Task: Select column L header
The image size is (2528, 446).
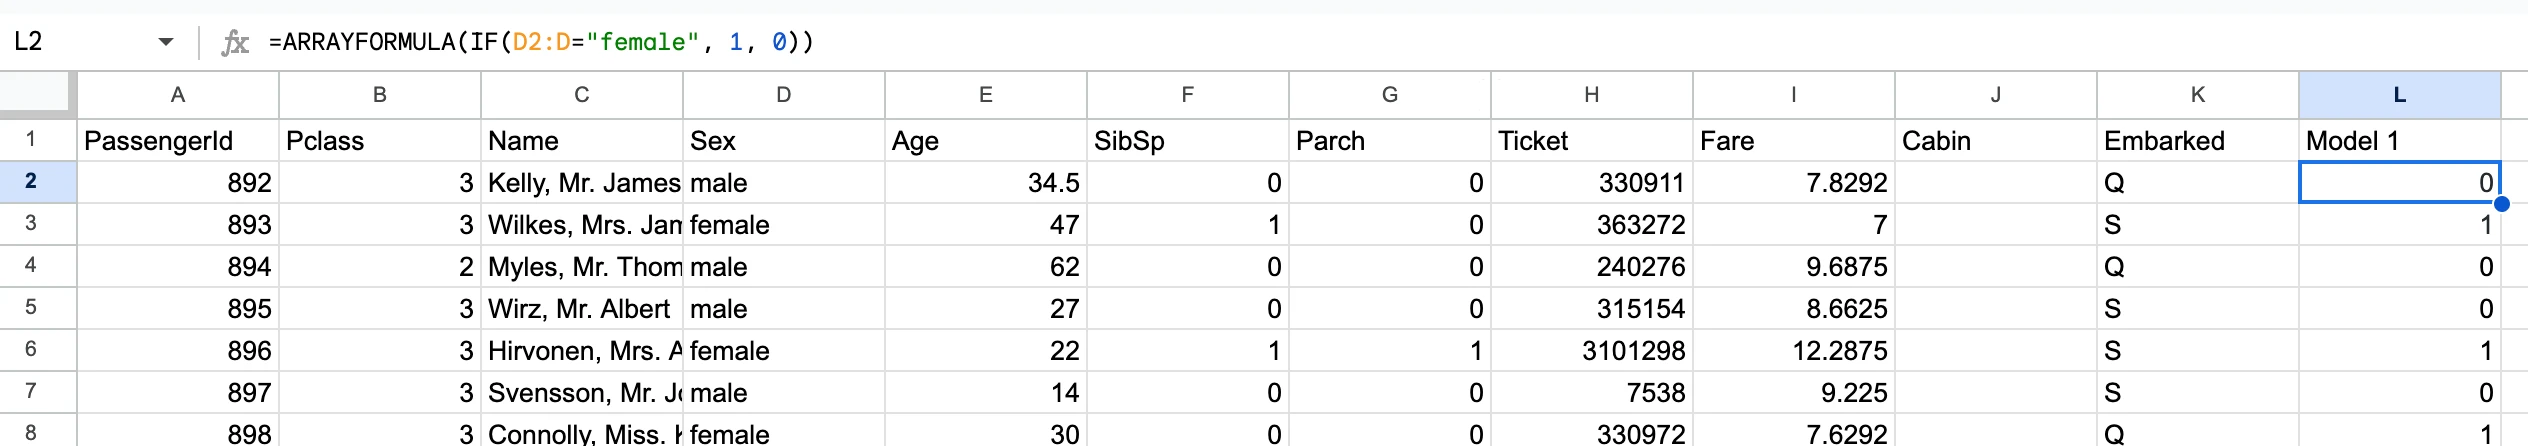Action: [2399, 95]
